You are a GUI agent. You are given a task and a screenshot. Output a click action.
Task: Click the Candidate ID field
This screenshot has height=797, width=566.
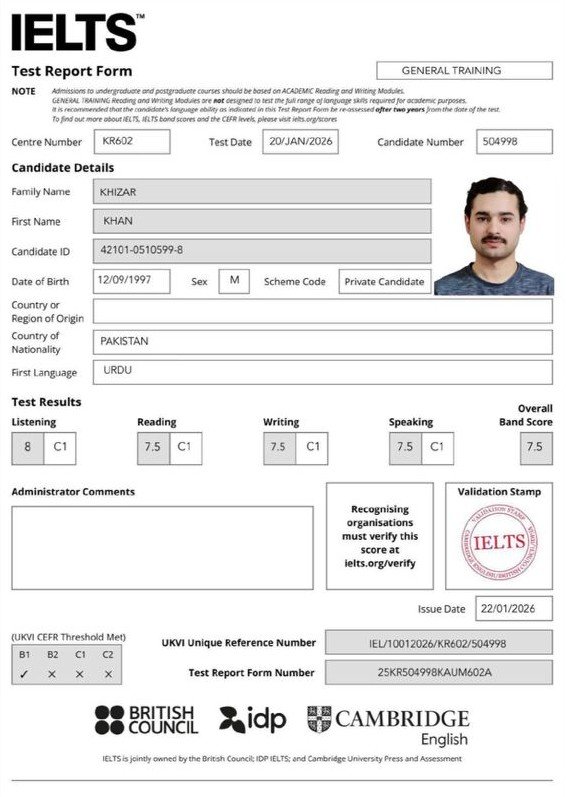click(x=262, y=251)
